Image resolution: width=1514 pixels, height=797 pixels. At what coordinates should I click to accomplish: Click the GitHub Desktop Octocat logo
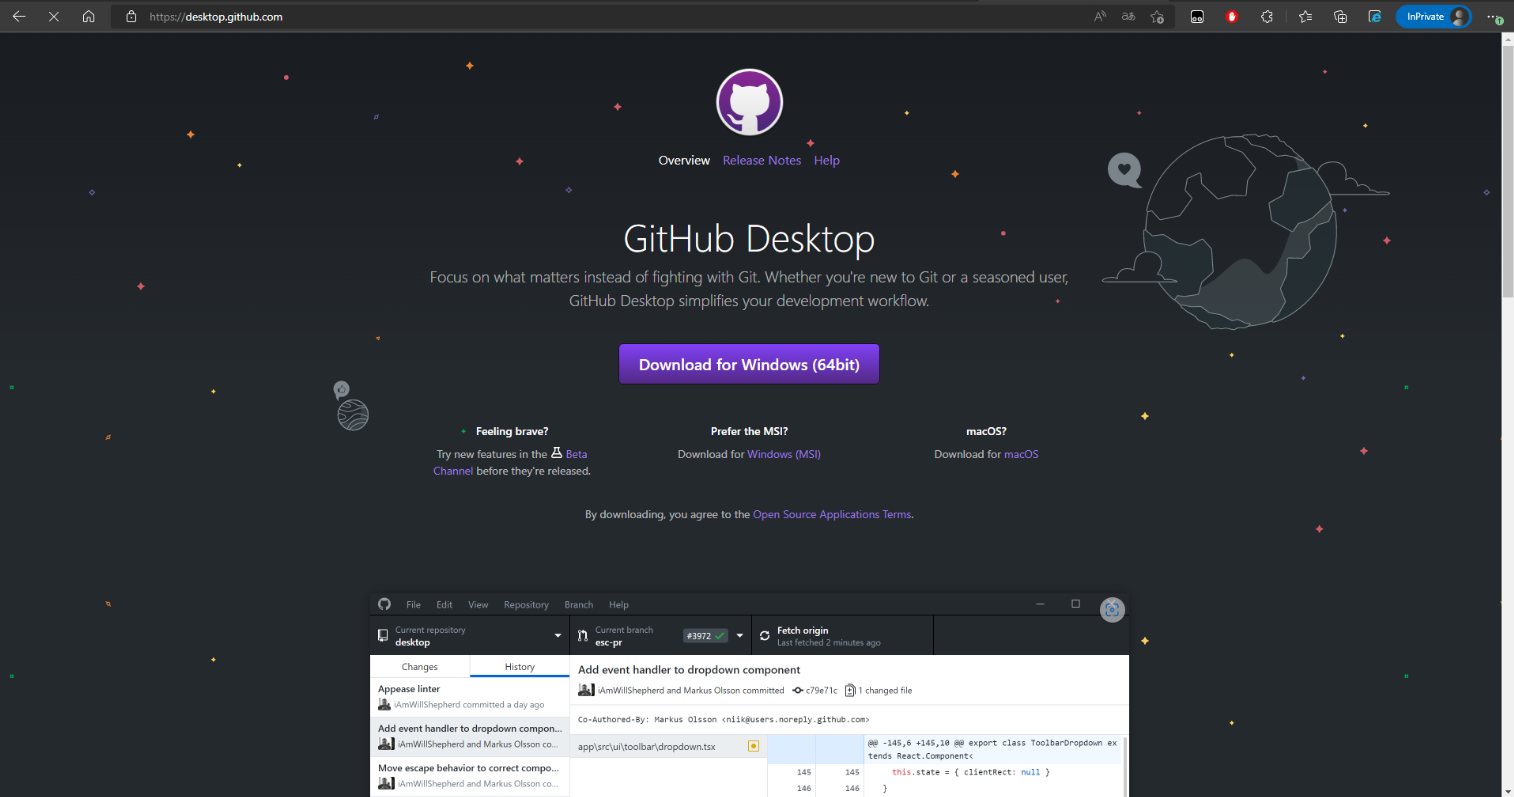point(749,102)
